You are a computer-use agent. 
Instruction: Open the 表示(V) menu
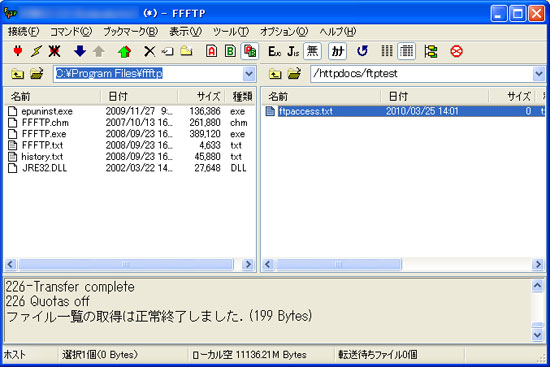click(186, 32)
